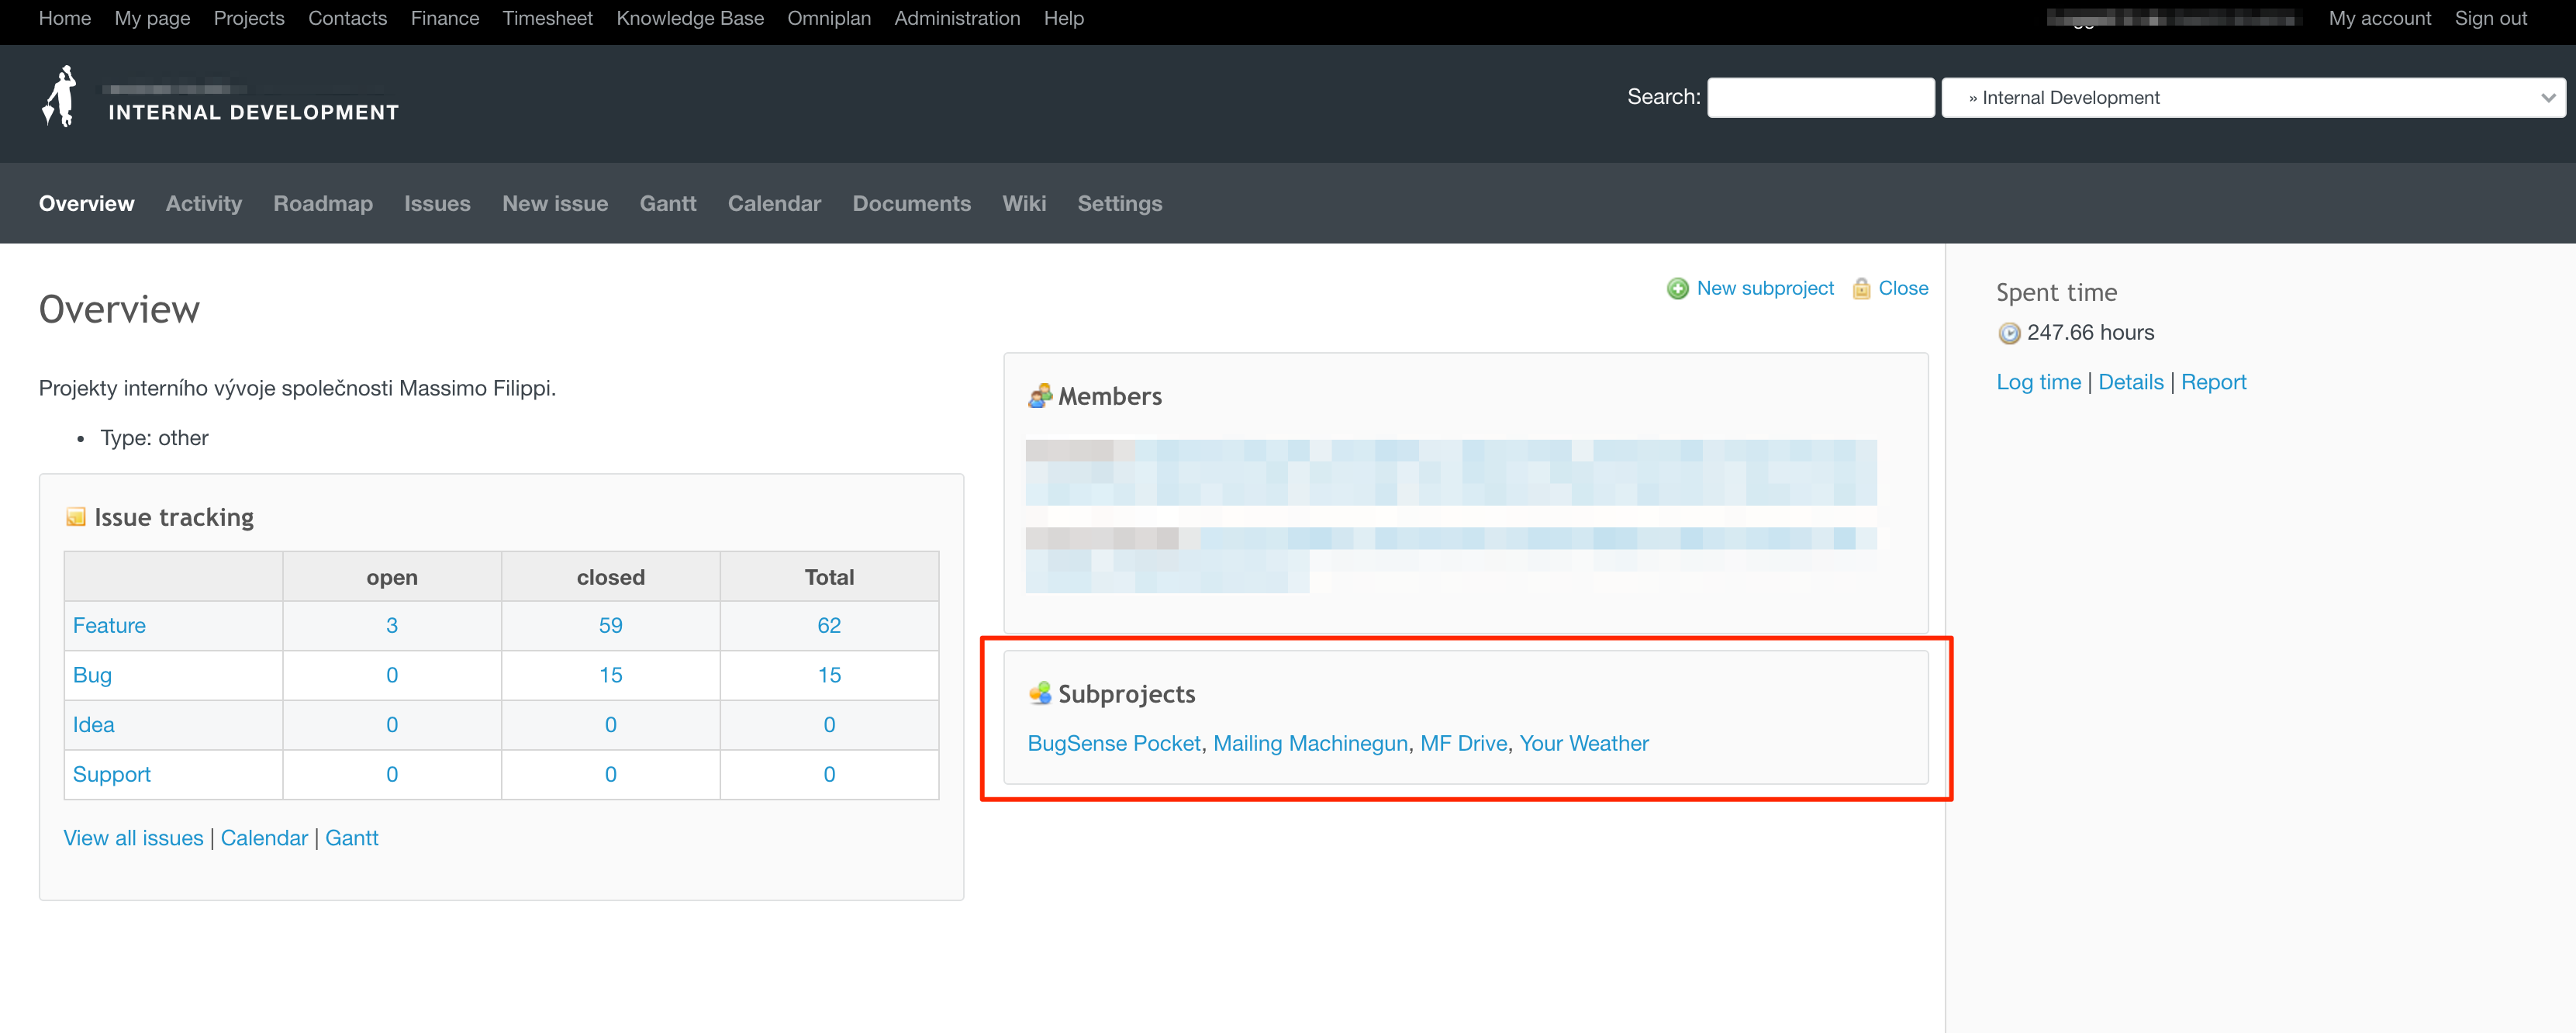Switch to the Roadmap tab

[322, 204]
